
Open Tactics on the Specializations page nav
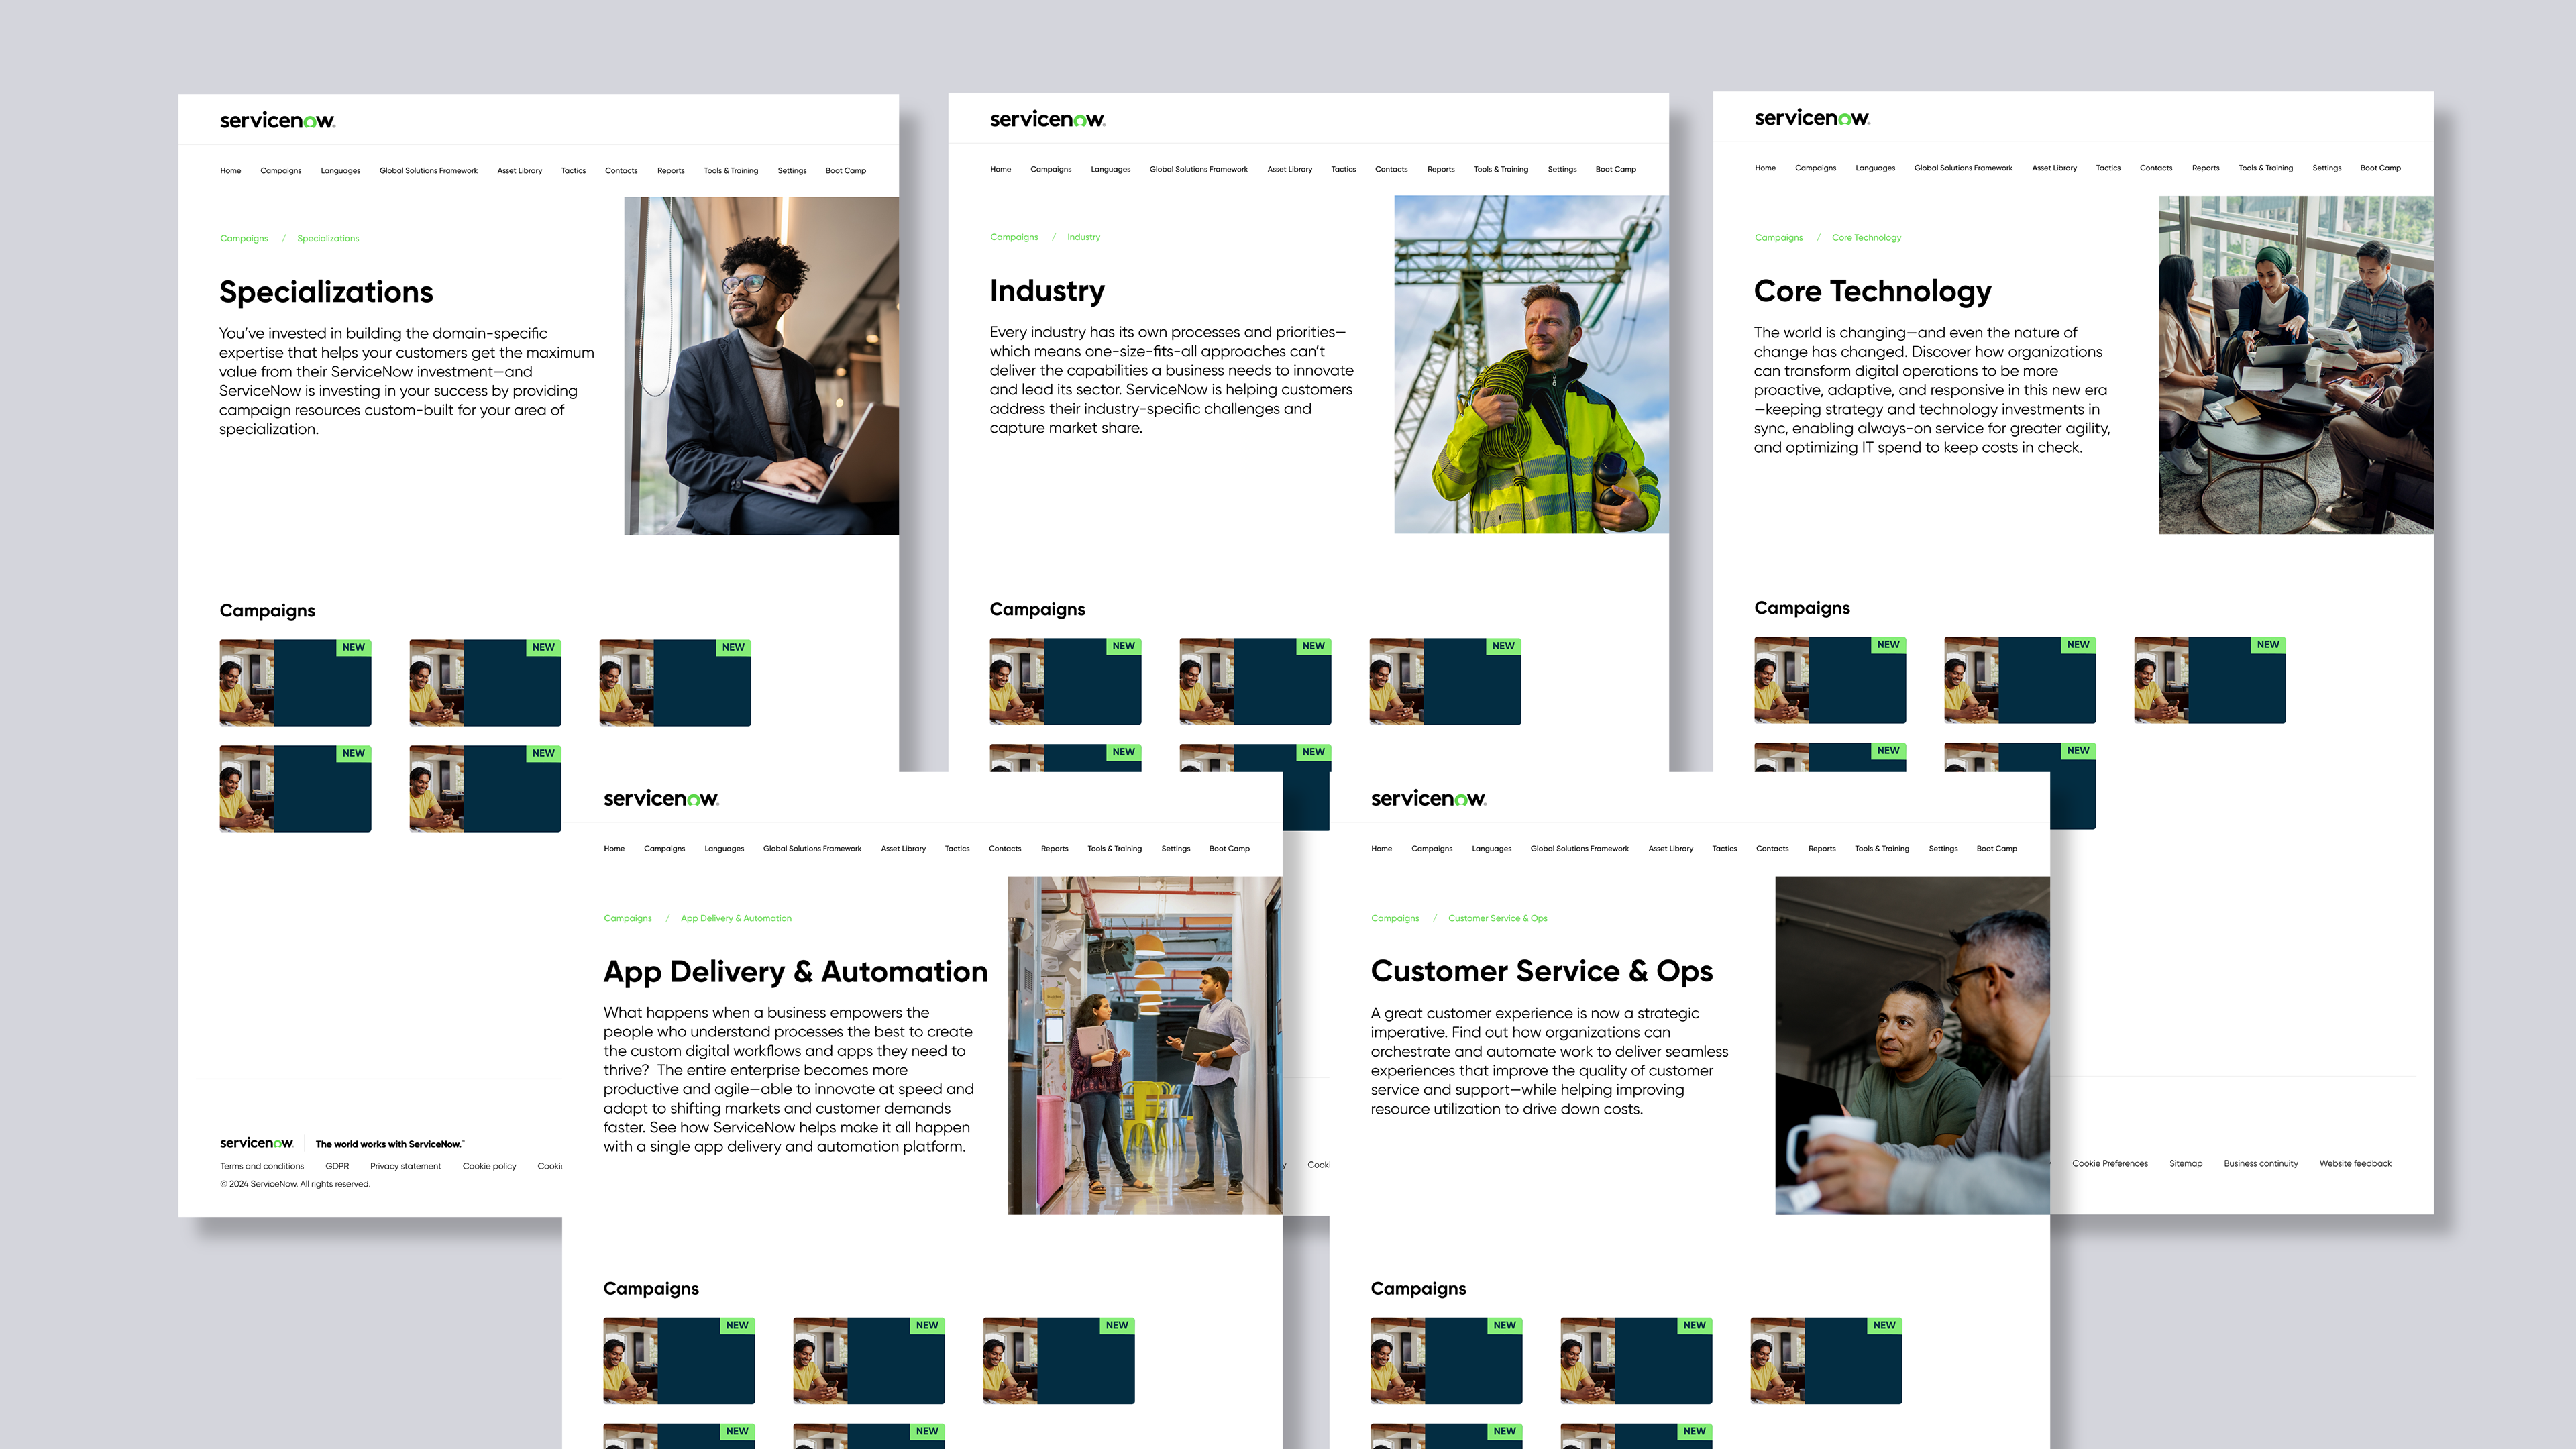click(x=573, y=171)
